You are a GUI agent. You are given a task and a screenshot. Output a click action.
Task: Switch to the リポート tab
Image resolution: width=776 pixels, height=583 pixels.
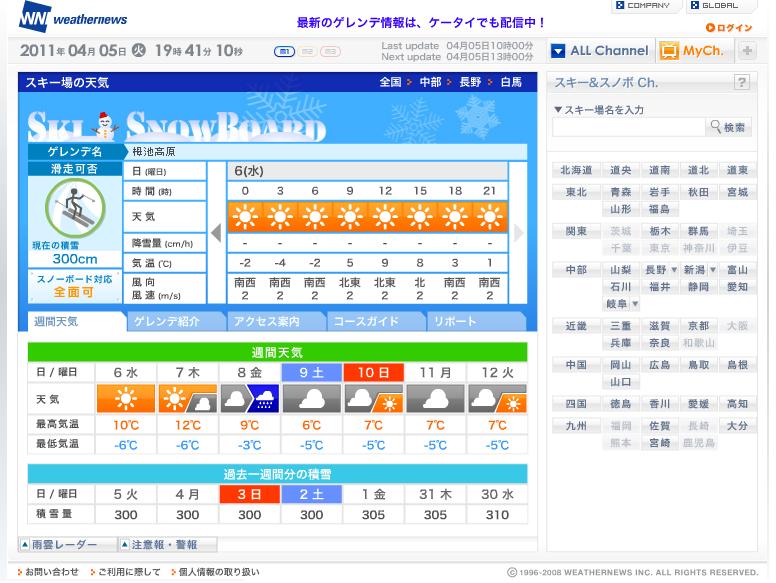pyautogui.click(x=476, y=322)
